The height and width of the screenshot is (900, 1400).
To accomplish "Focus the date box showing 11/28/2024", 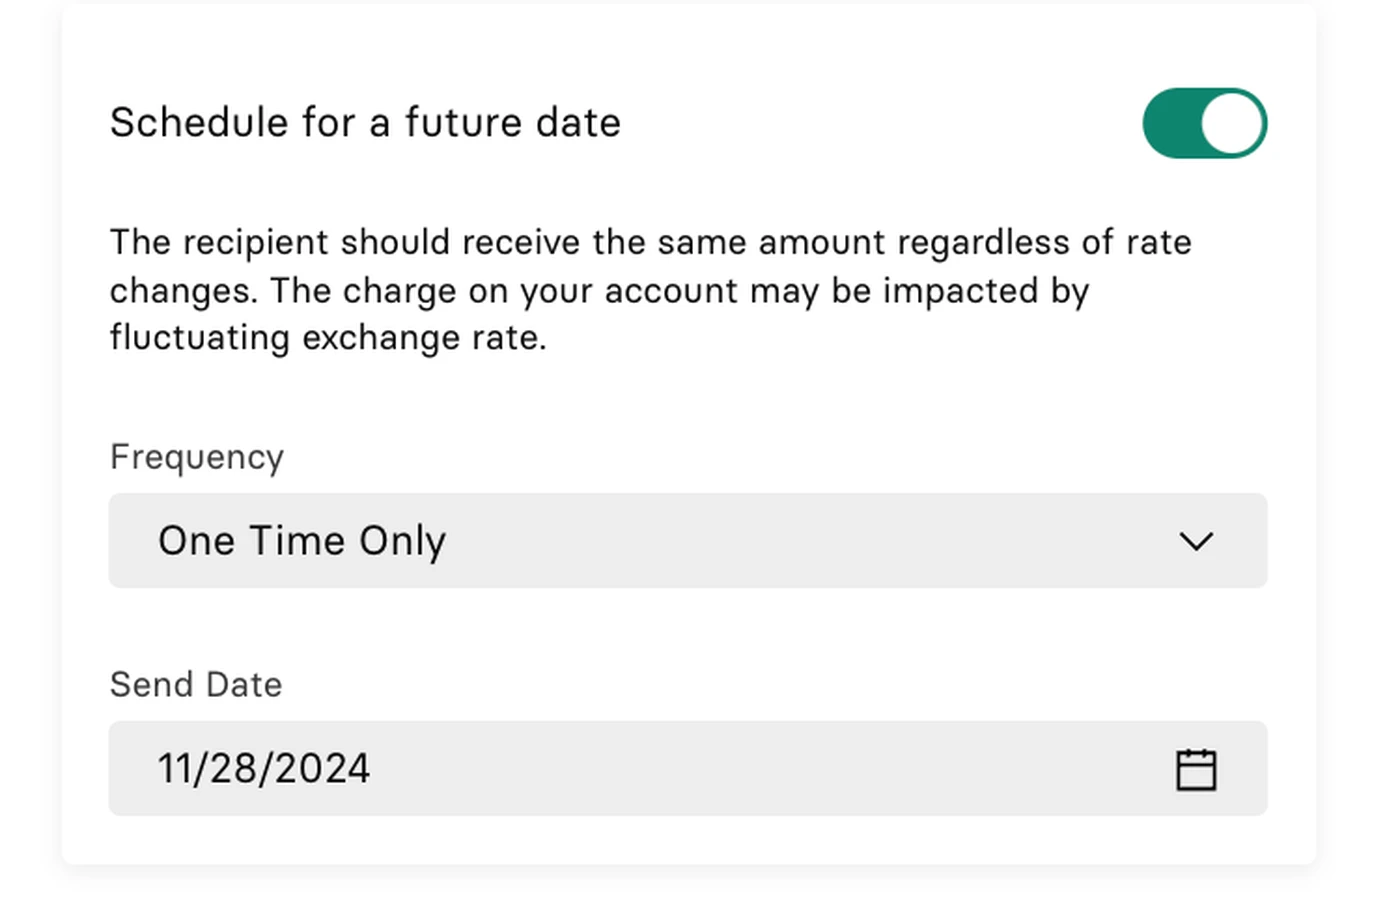I will click(688, 768).
